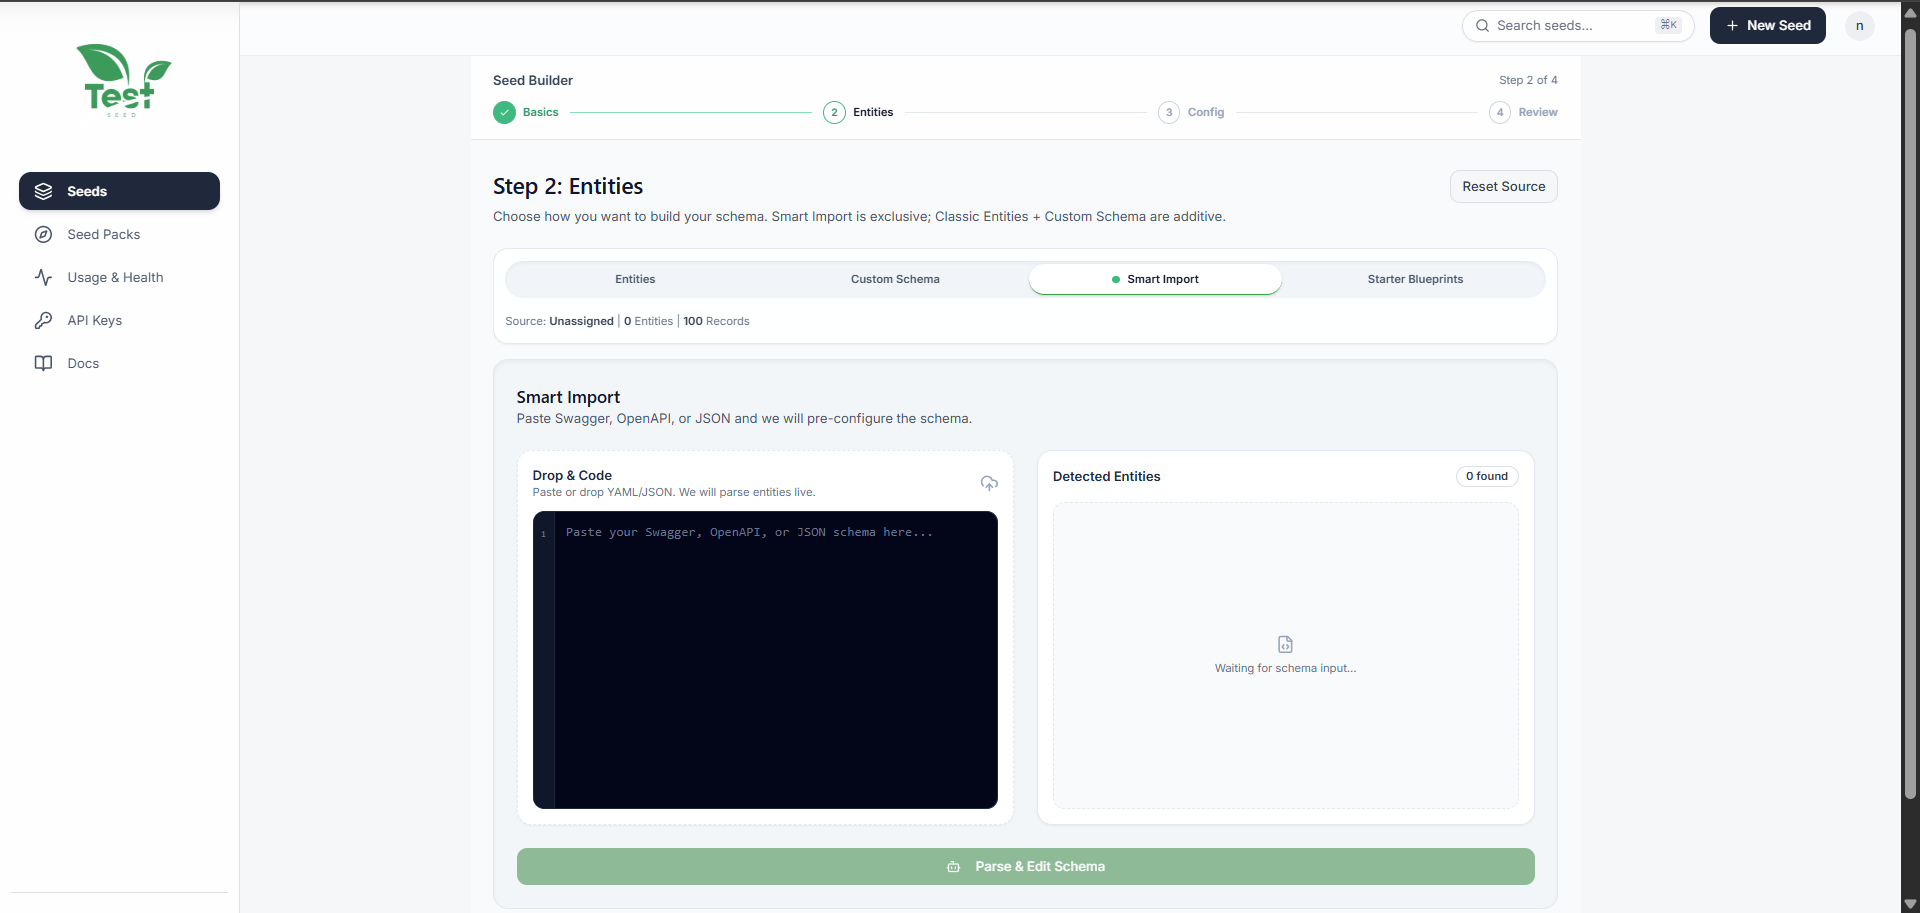Reset the source schema
This screenshot has height=913, width=1920.
1502,186
